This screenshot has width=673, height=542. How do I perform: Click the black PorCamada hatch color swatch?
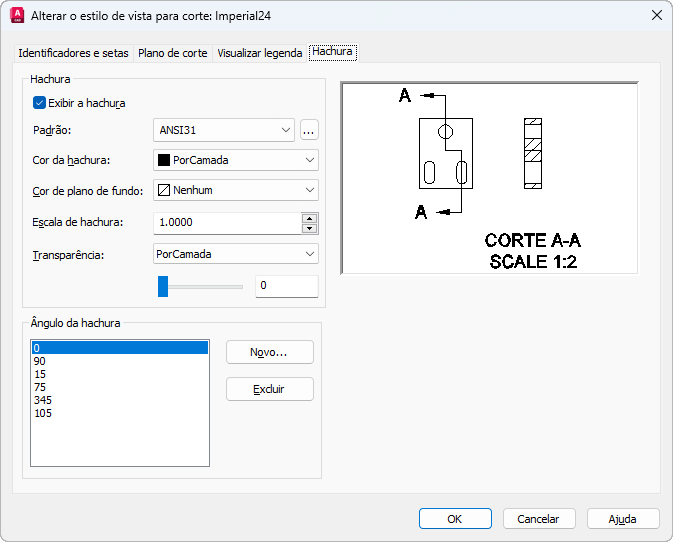click(163, 160)
